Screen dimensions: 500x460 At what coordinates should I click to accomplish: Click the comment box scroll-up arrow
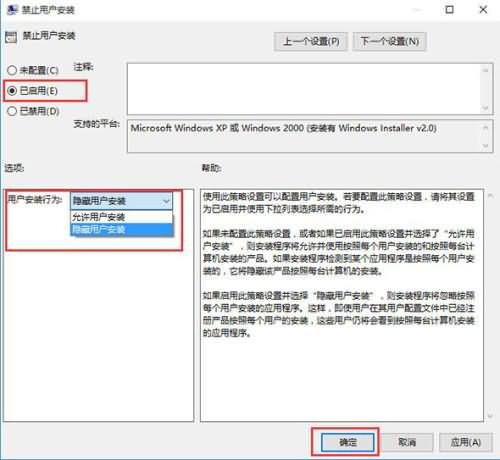tap(486, 70)
